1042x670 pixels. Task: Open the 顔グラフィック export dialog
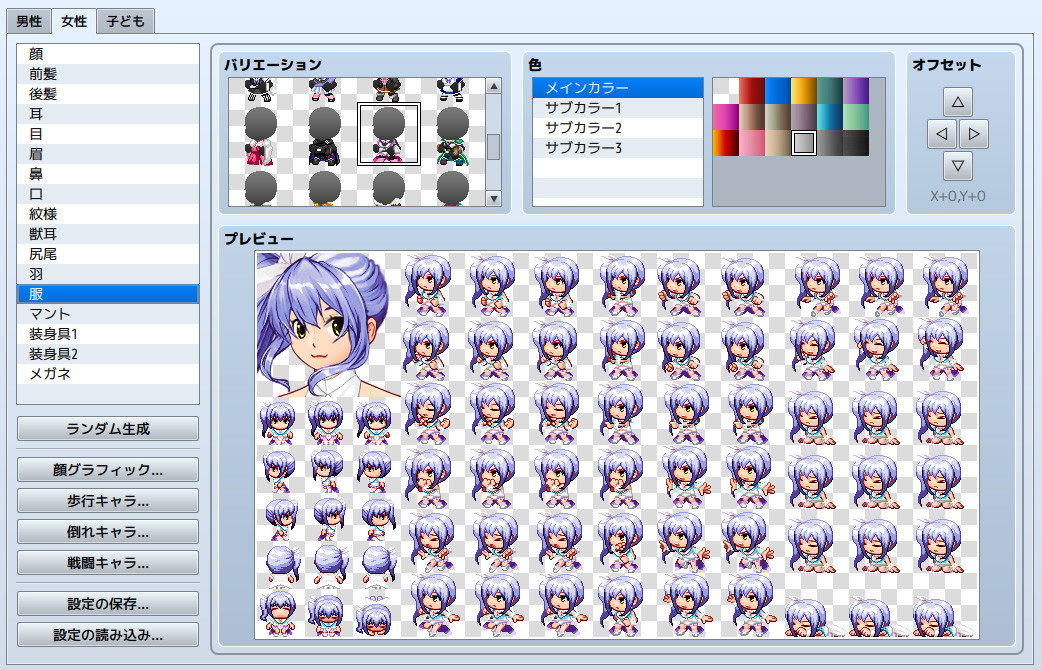(107, 469)
